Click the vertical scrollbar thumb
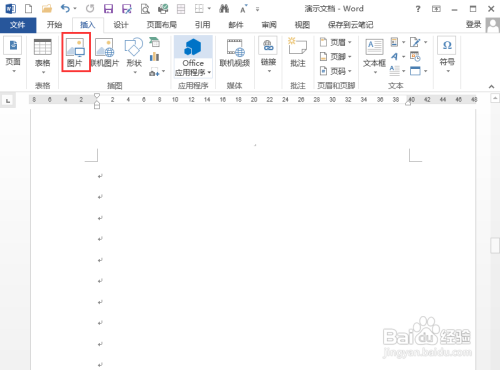500x370 pixels. coord(495,246)
